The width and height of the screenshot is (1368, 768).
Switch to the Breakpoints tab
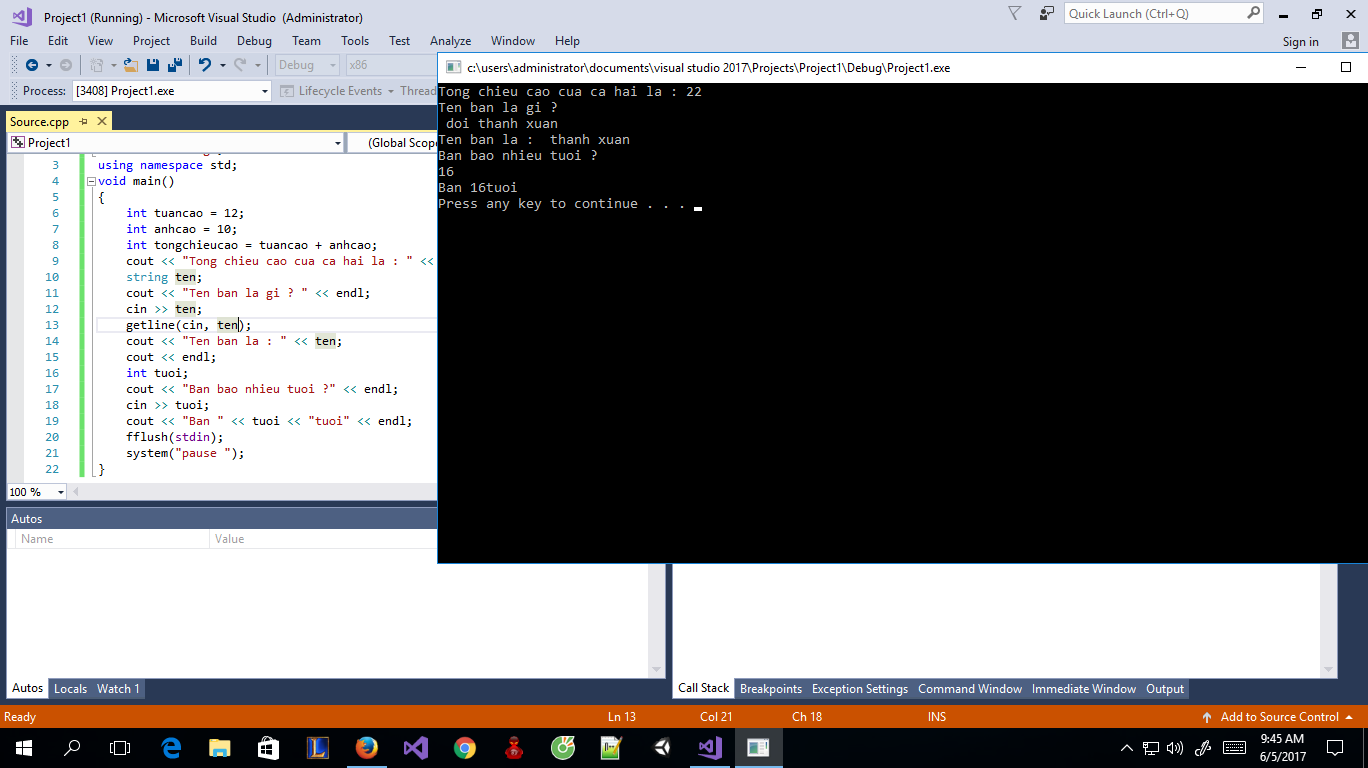[770, 689]
